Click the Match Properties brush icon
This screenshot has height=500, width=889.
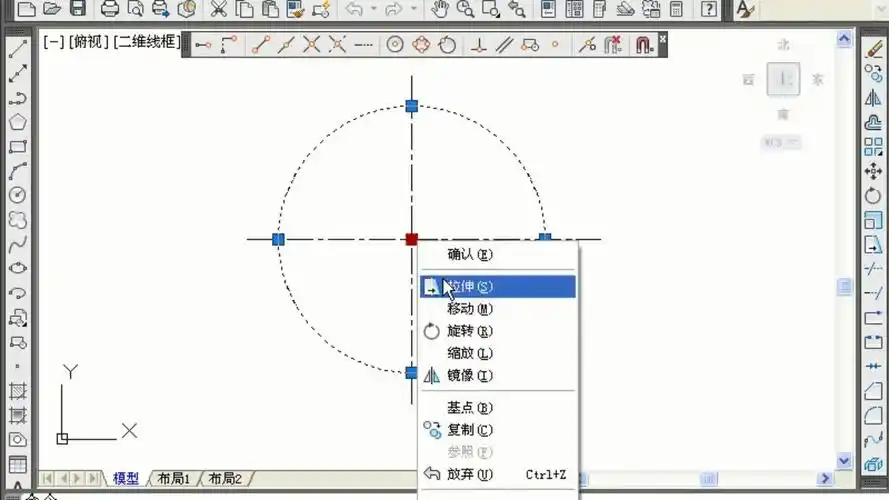[295, 9]
